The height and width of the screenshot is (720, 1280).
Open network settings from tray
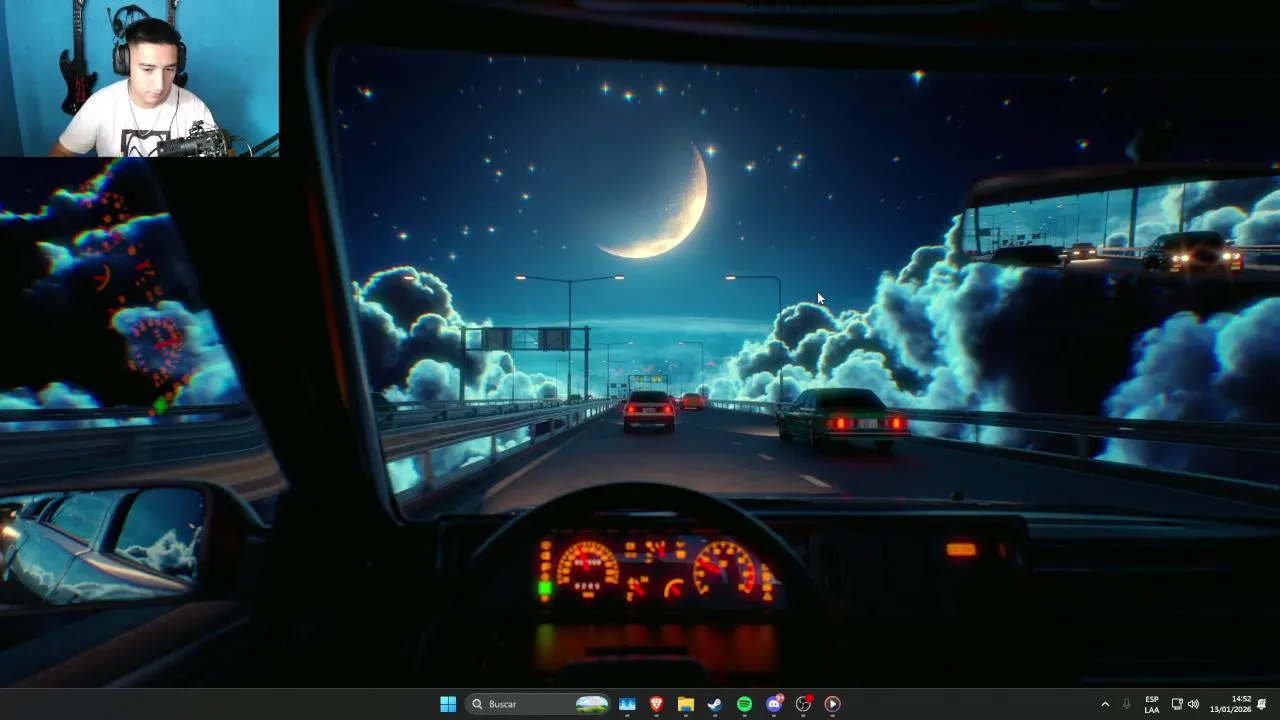(x=1177, y=704)
